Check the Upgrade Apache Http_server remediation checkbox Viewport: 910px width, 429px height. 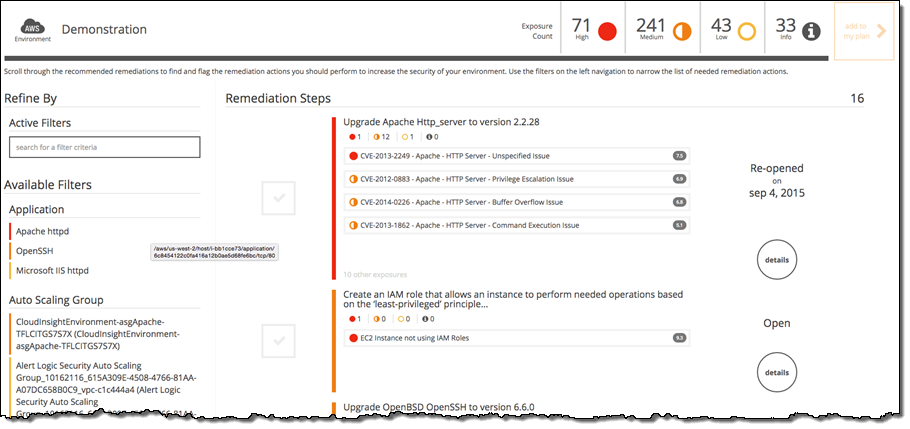tap(278, 198)
